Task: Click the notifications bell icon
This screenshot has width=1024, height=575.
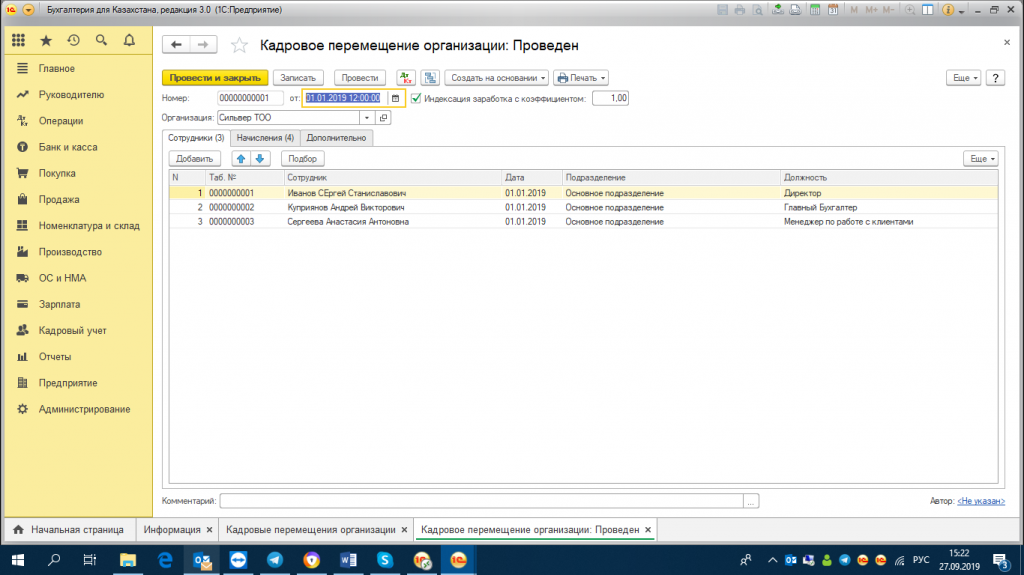Action: pos(129,41)
